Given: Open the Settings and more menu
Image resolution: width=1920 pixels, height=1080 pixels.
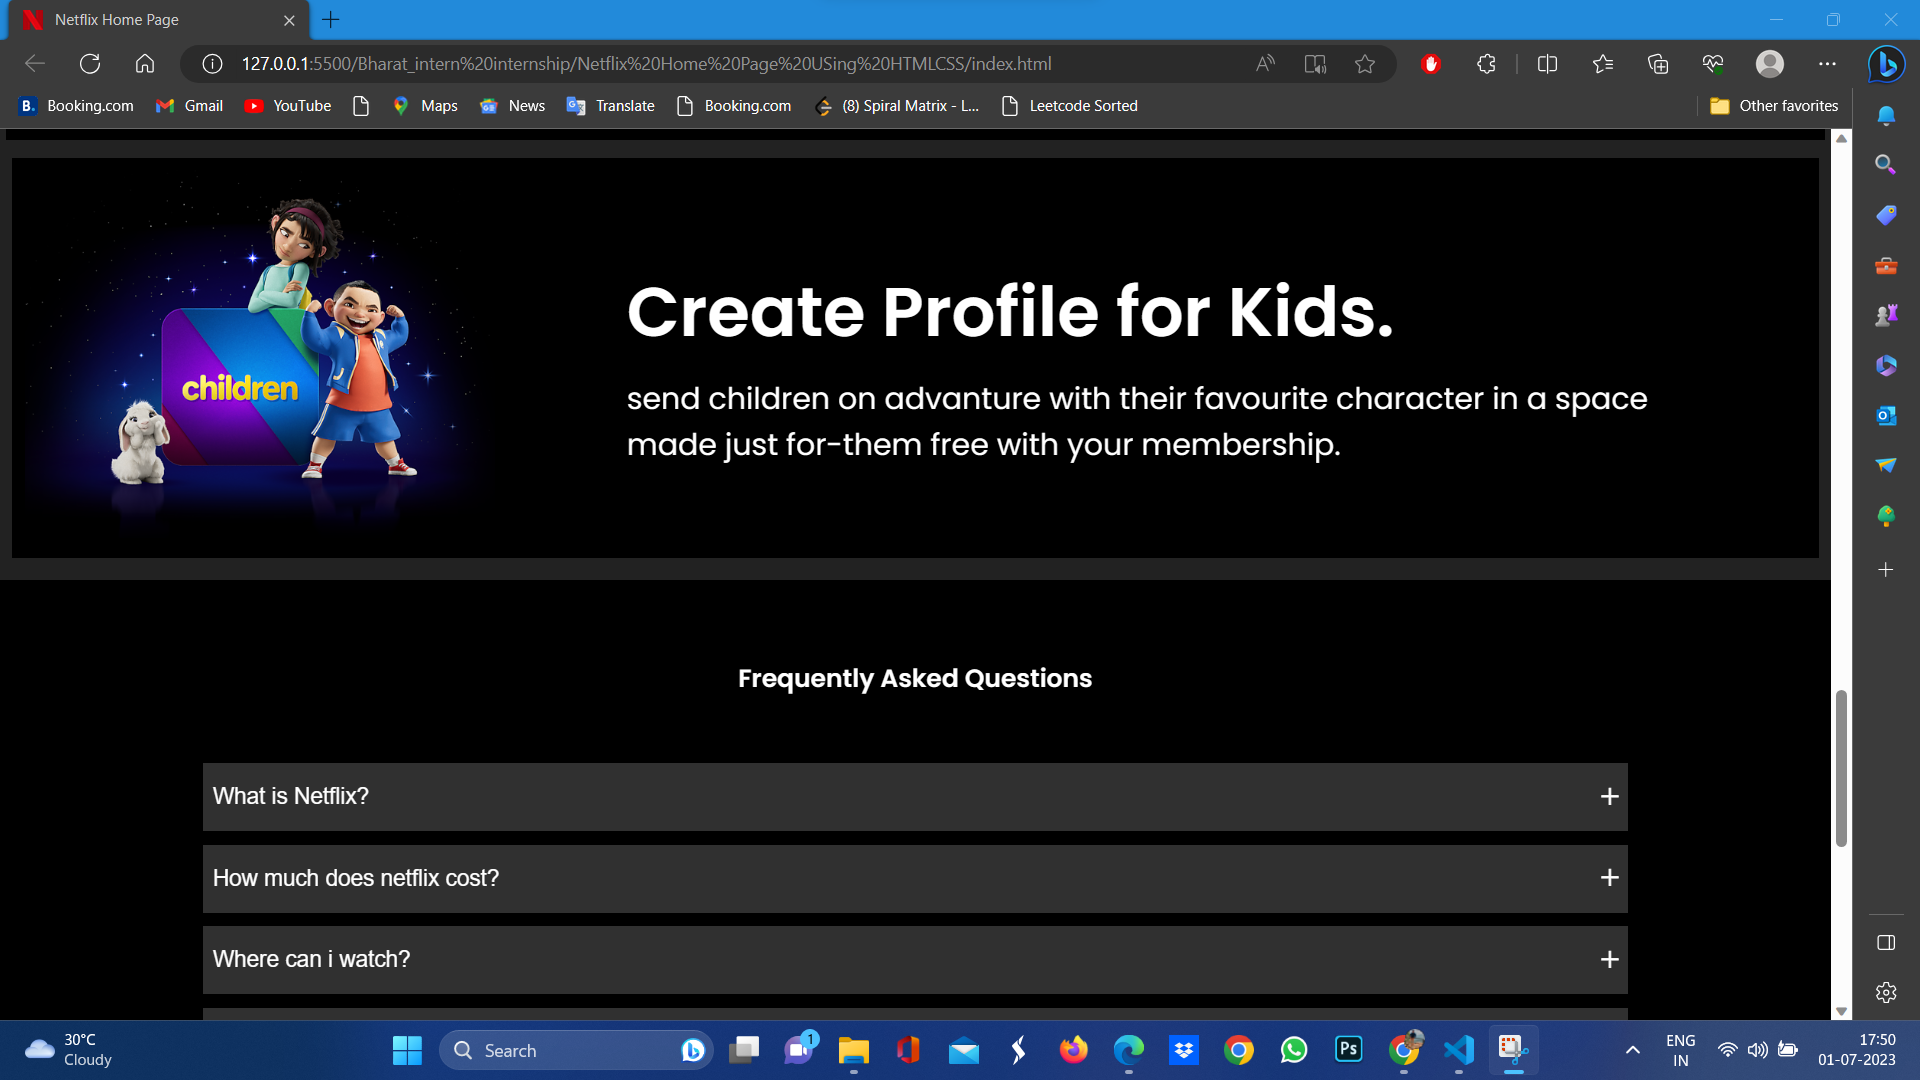Looking at the screenshot, I should 1828,63.
